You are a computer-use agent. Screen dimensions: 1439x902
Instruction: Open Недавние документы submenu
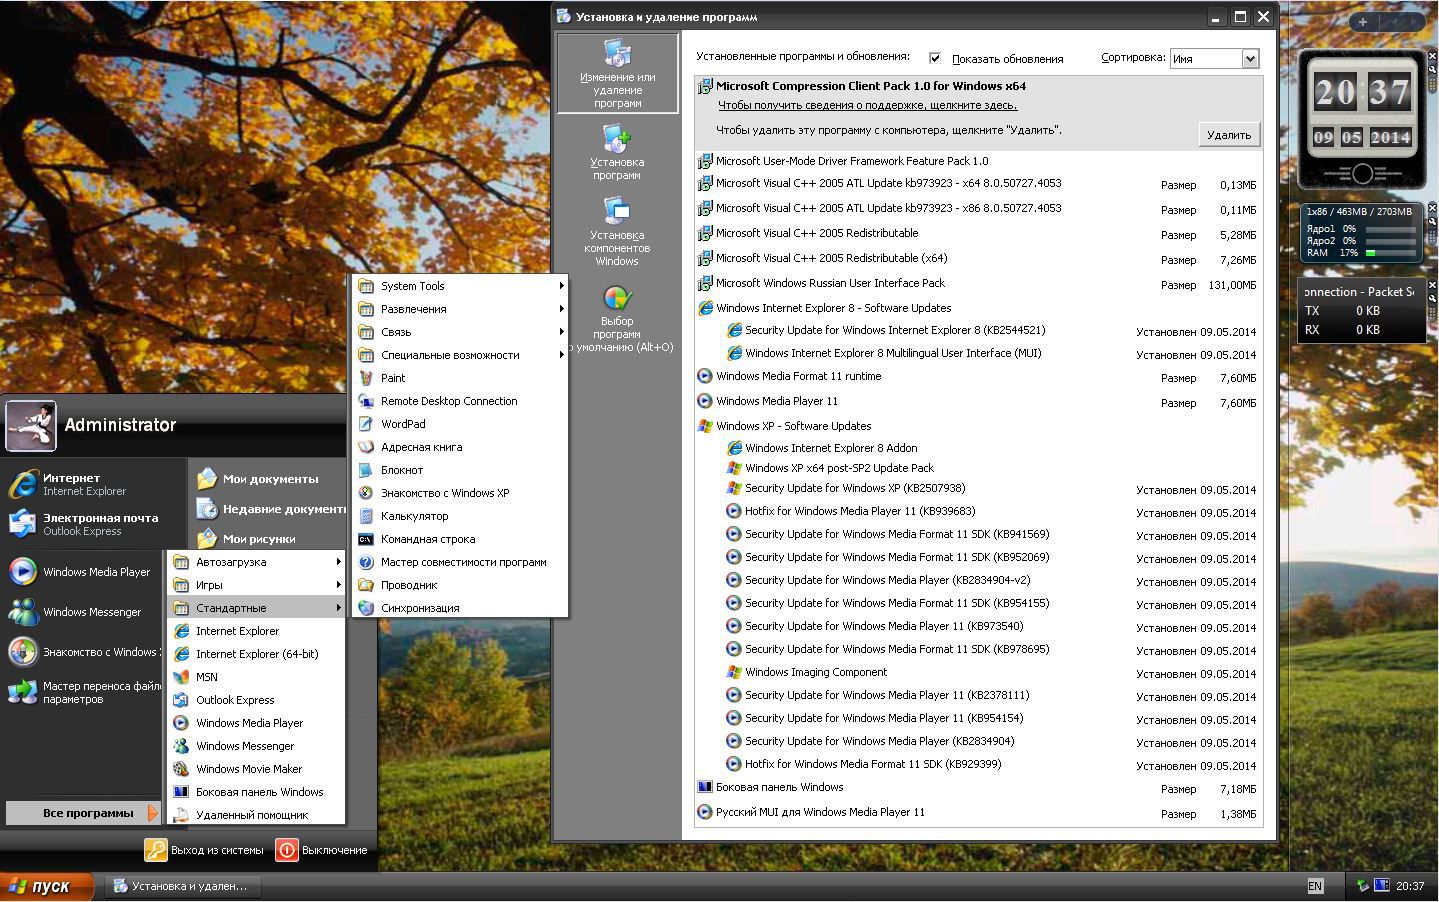(270, 509)
